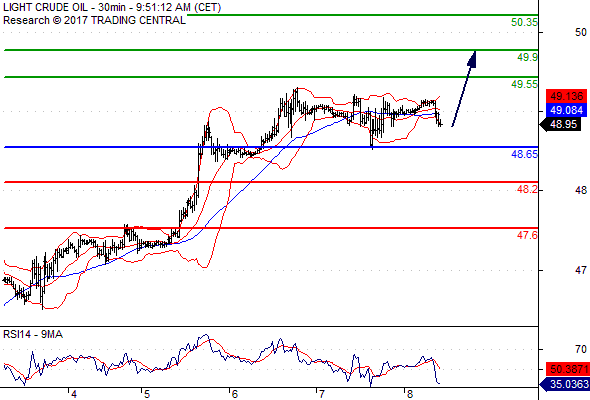Click the RSI axis label 70
The image size is (590, 400).
click(581, 350)
